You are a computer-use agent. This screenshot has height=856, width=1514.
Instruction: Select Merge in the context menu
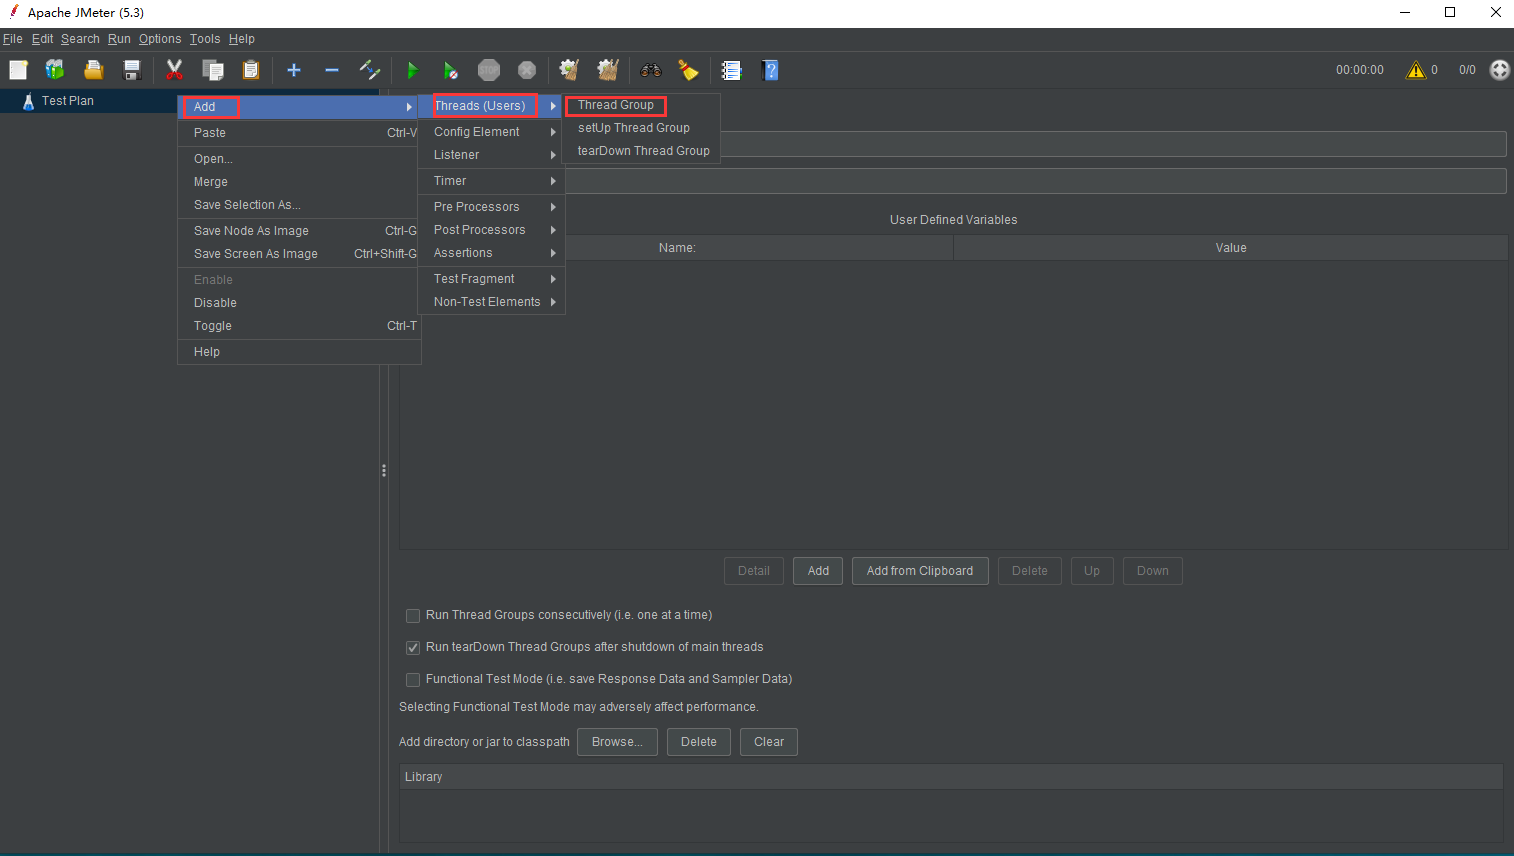299,182
